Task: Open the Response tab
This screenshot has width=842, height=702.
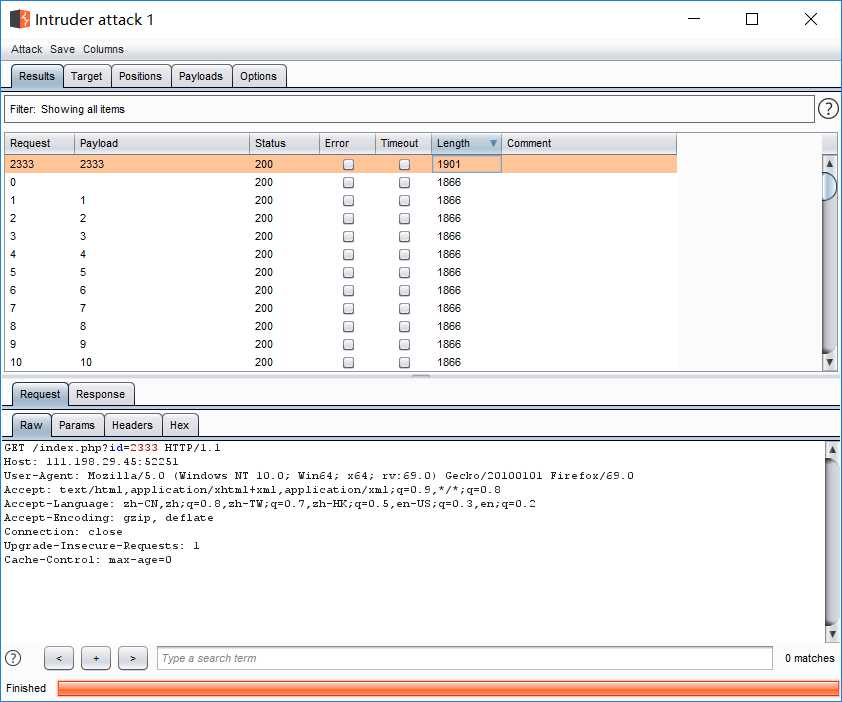Action: (100, 394)
